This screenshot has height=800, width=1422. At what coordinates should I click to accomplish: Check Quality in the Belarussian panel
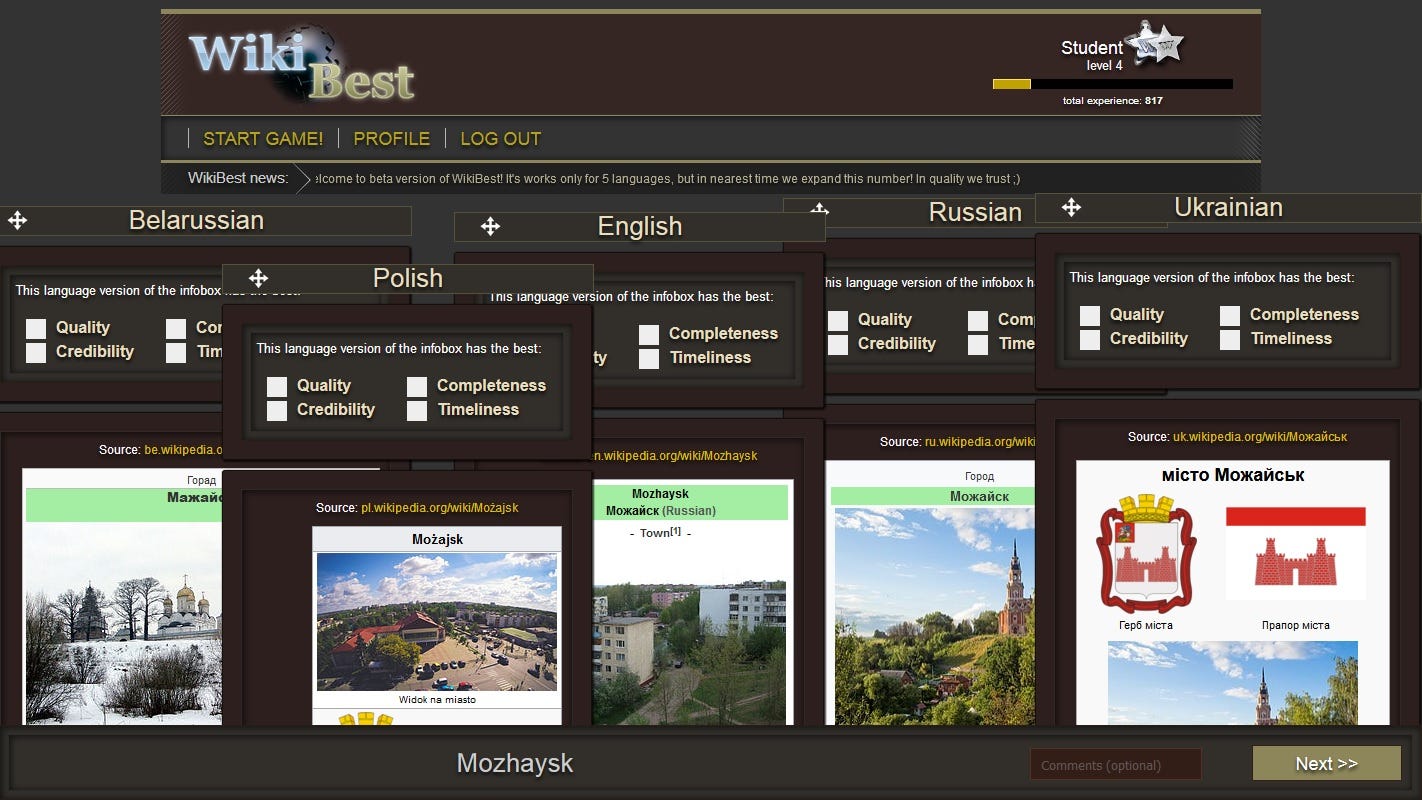tap(36, 328)
